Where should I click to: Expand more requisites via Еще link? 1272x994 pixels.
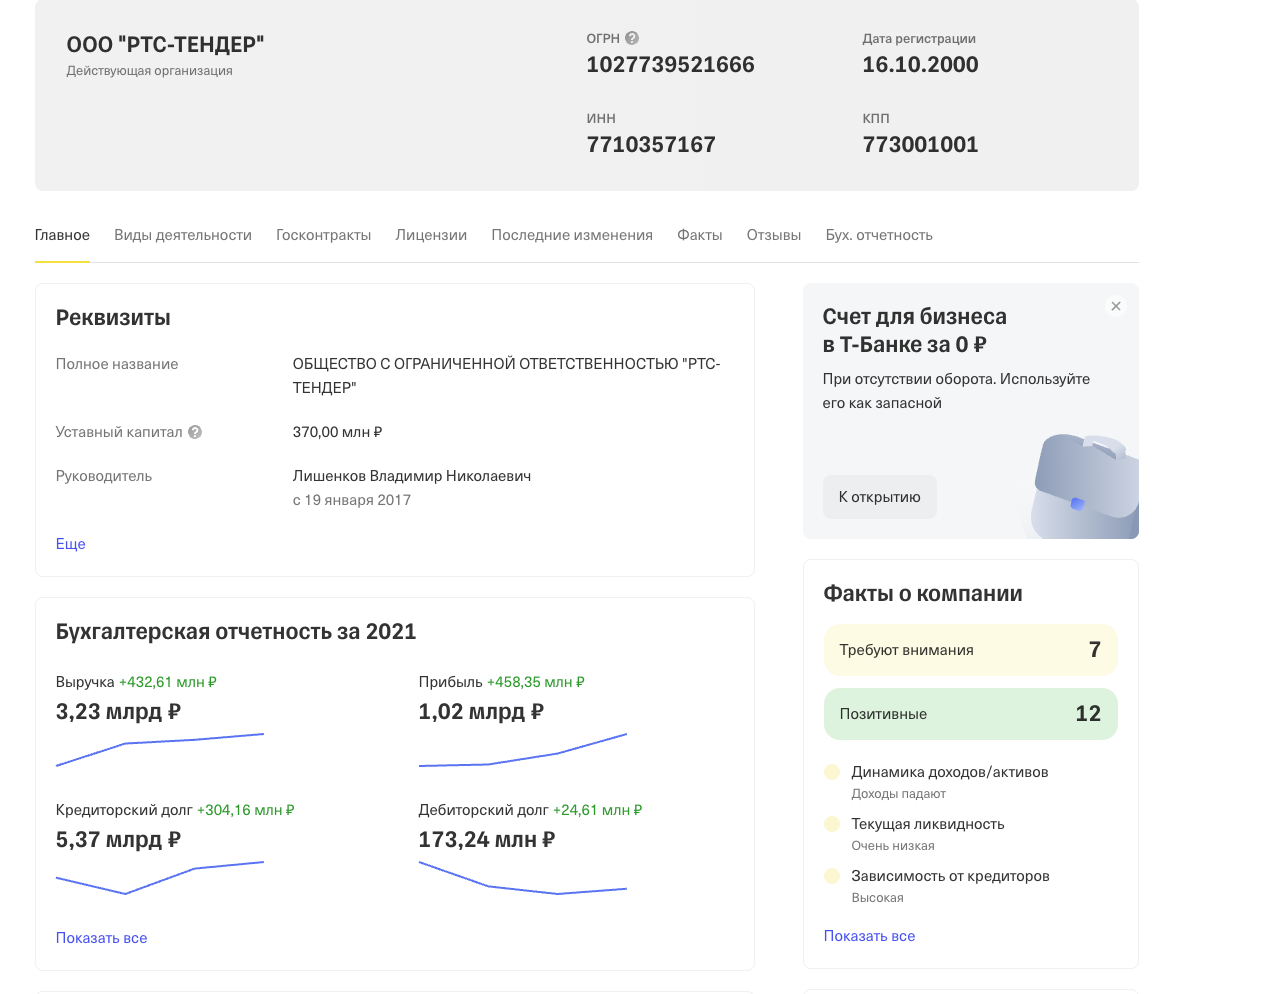tap(71, 544)
